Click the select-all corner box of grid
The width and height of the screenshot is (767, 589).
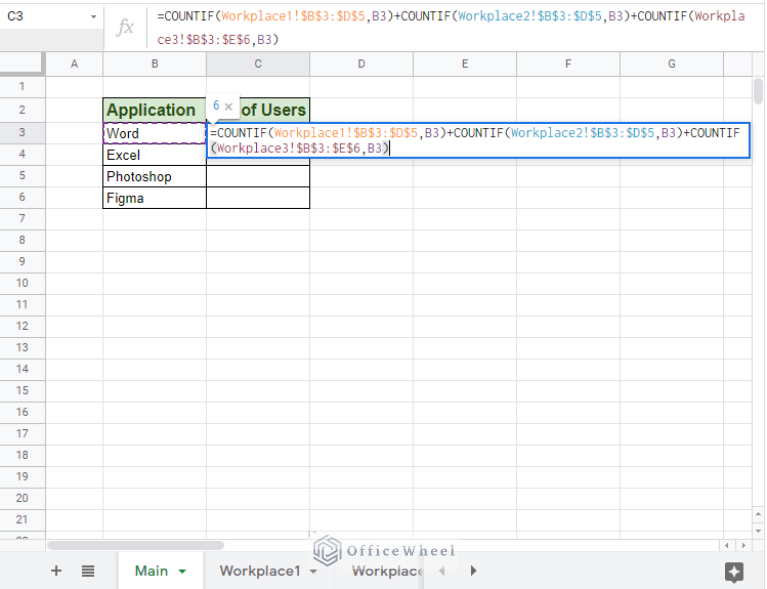coord(22,64)
